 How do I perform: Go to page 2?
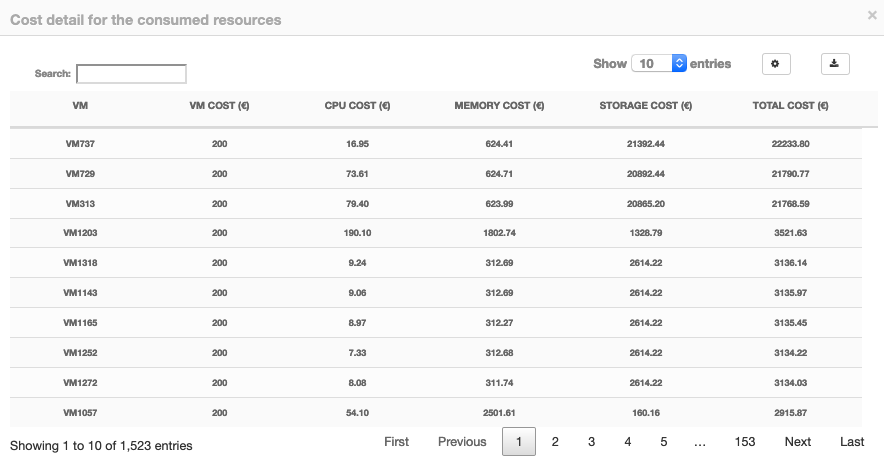(x=555, y=442)
